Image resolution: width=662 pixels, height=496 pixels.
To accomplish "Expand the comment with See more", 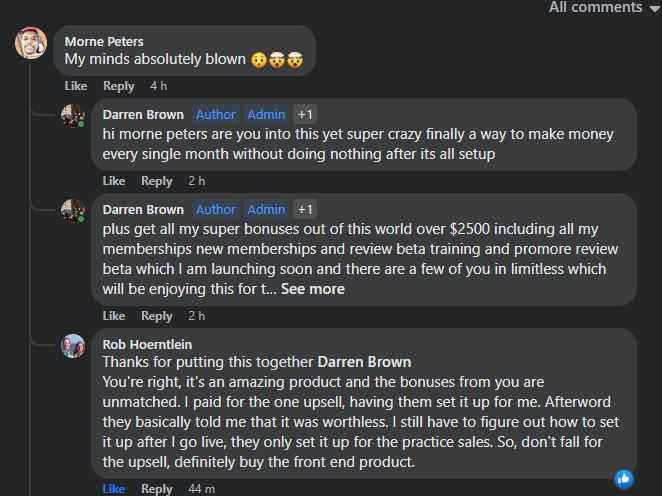I will (x=312, y=289).
